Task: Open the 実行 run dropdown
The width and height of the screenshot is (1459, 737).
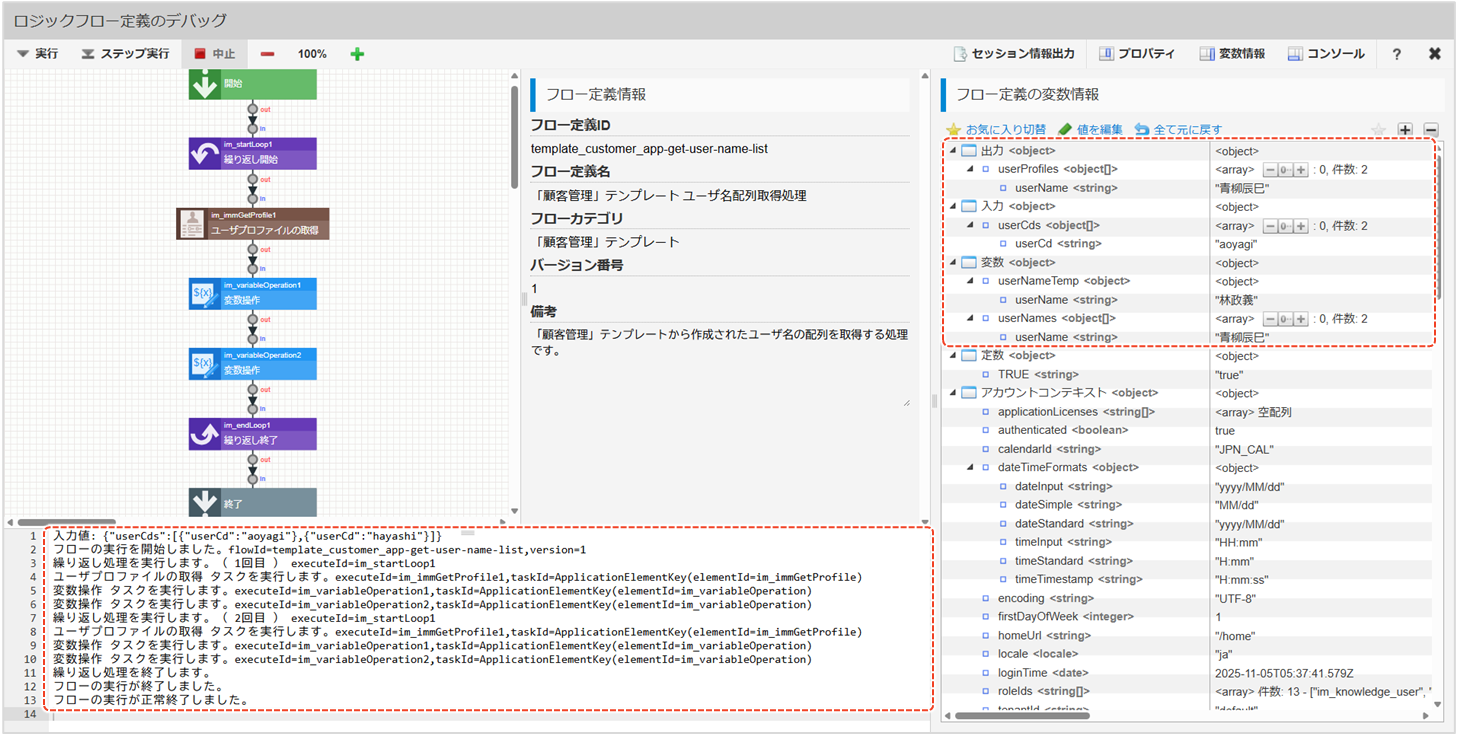Action: pos(37,54)
